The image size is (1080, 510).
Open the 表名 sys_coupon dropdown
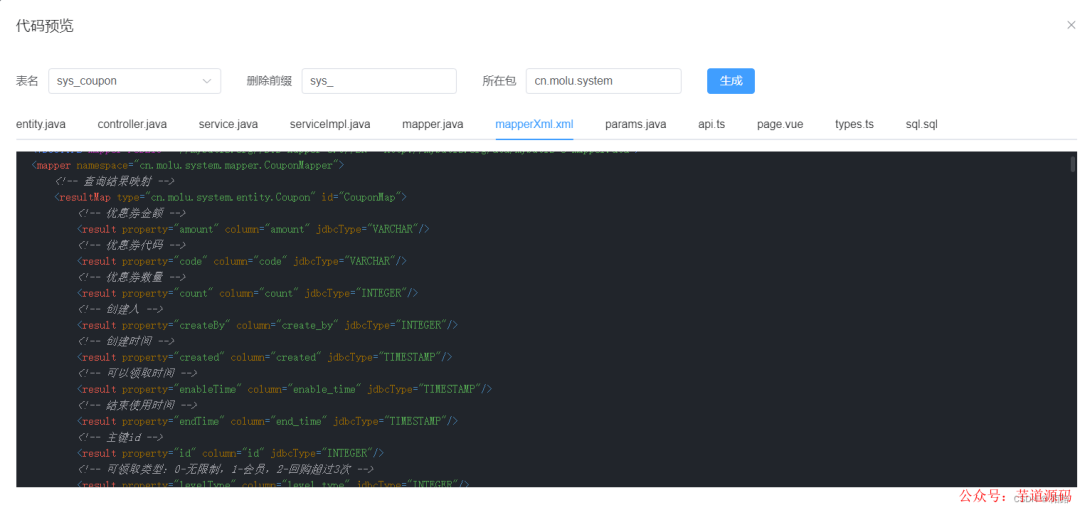(x=134, y=81)
